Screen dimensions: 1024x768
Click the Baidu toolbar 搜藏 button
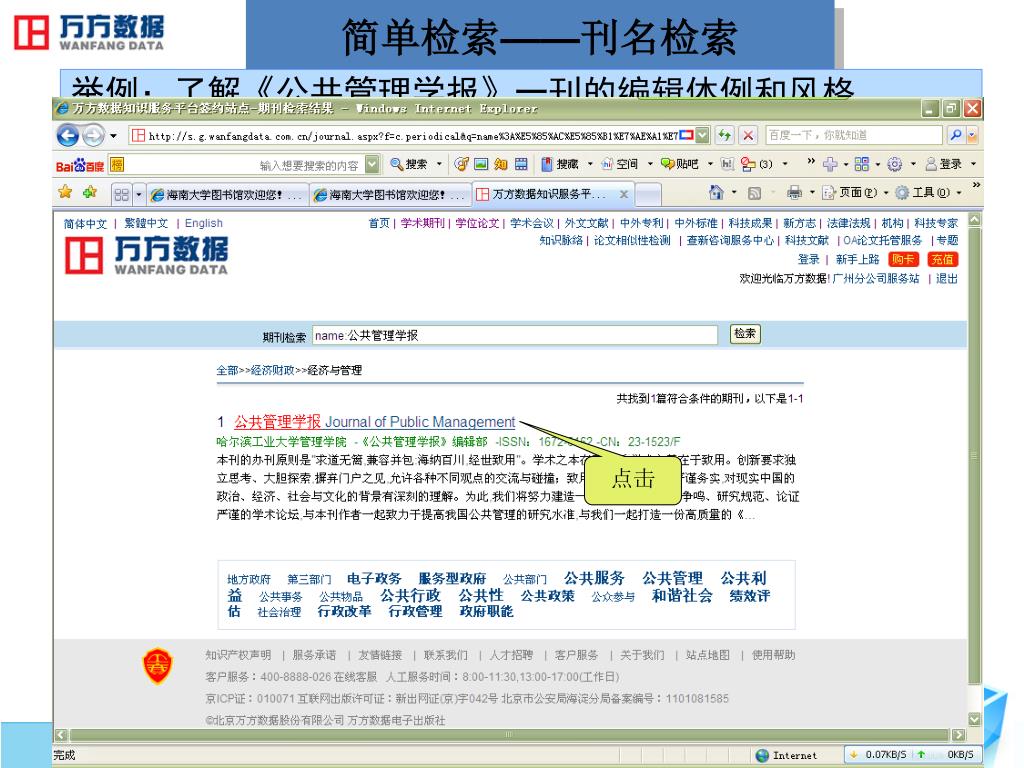[560, 165]
